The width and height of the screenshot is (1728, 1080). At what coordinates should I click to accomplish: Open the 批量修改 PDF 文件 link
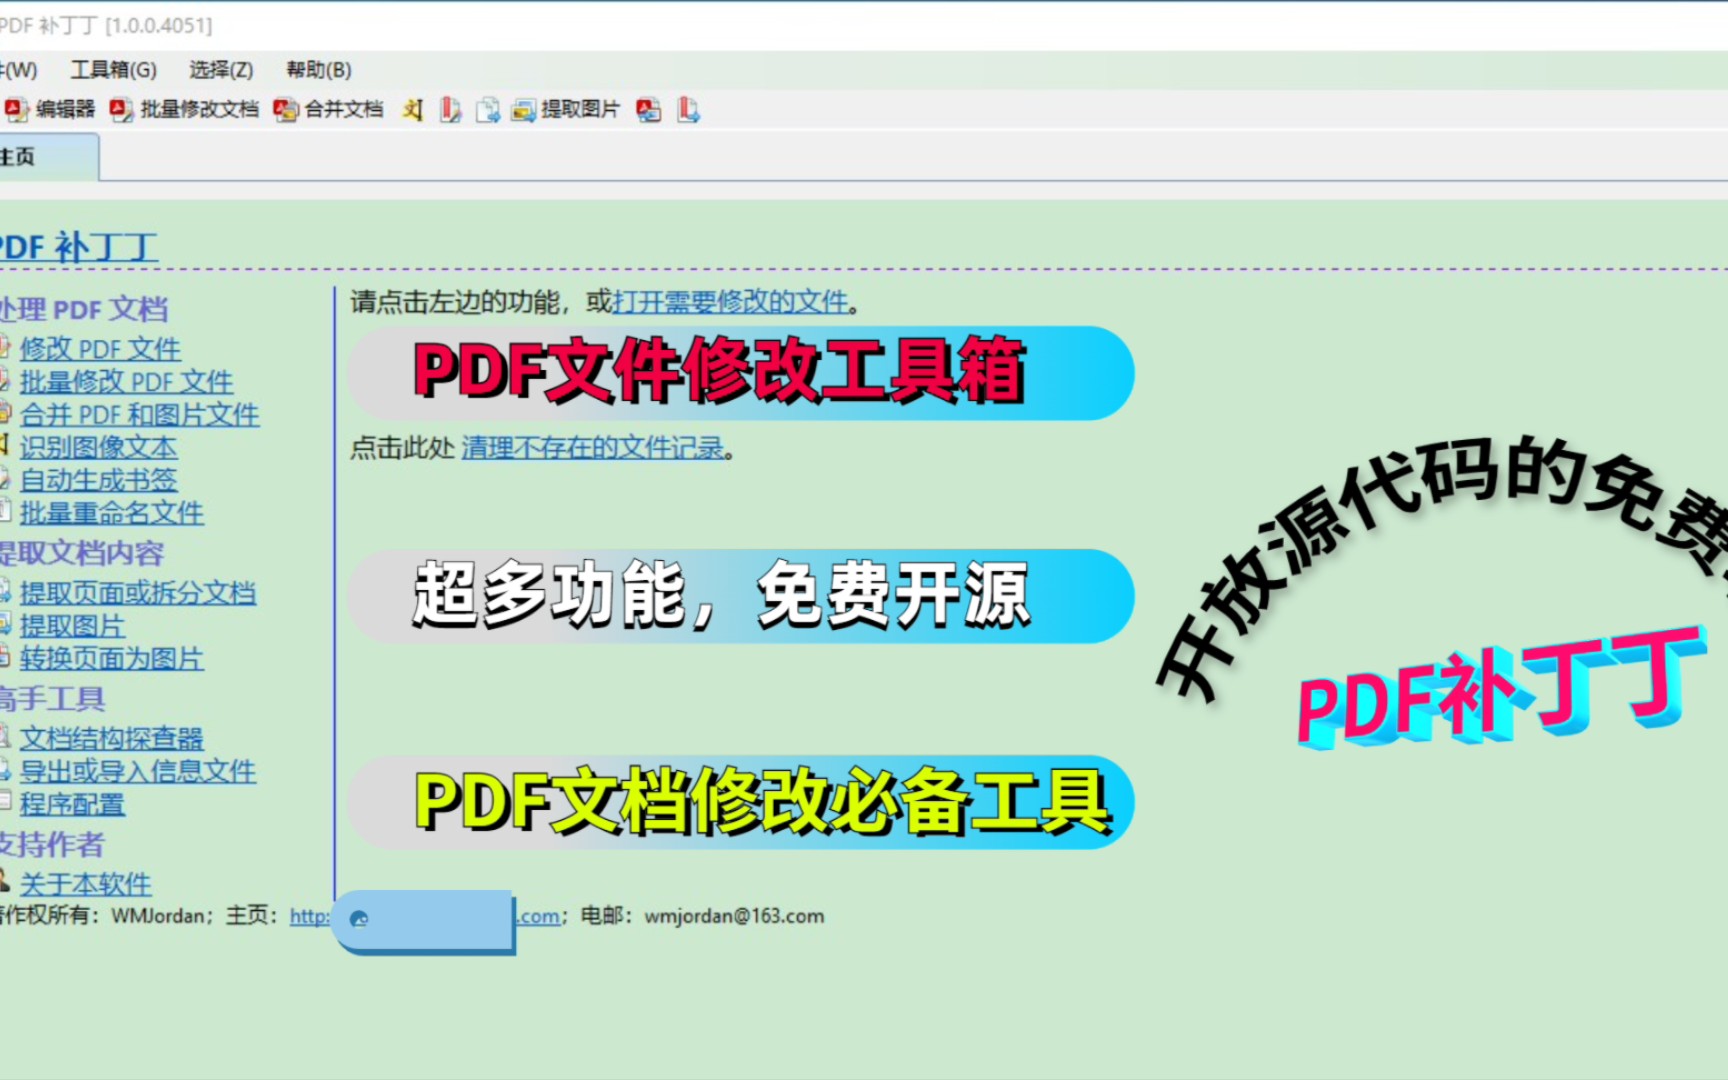(x=126, y=381)
